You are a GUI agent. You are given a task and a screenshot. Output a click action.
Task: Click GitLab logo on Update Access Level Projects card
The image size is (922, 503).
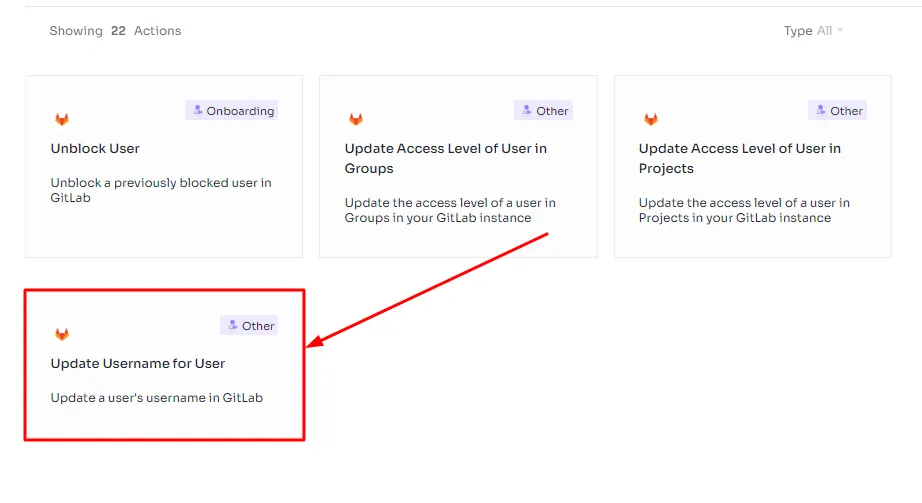tap(650, 119)
